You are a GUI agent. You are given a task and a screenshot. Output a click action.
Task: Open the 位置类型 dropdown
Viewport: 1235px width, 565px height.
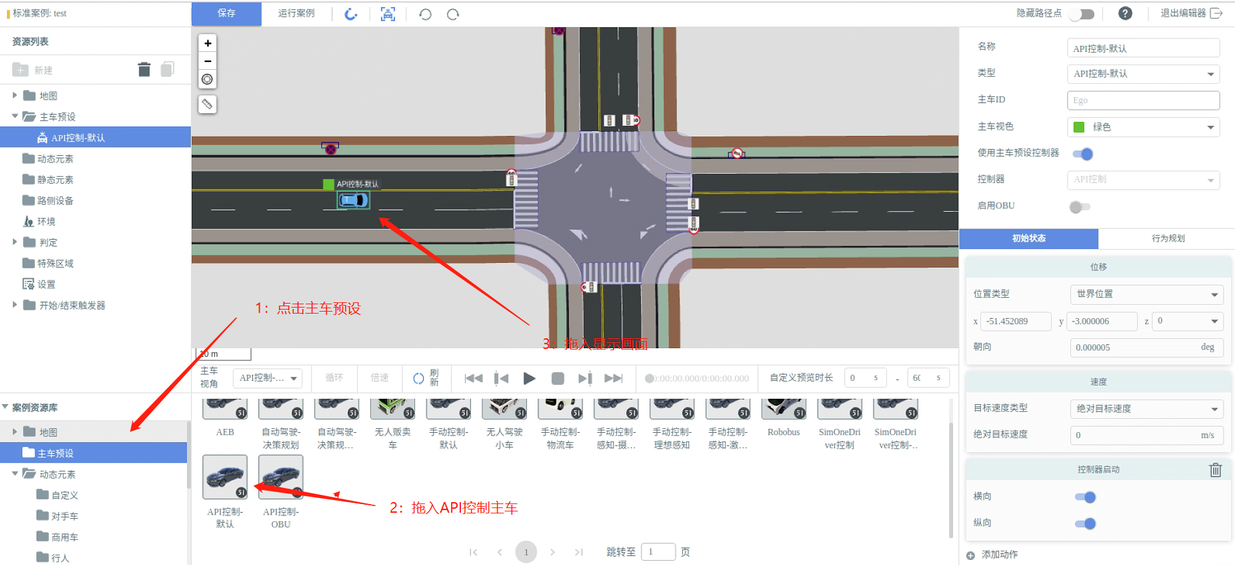coord(1146,294)
